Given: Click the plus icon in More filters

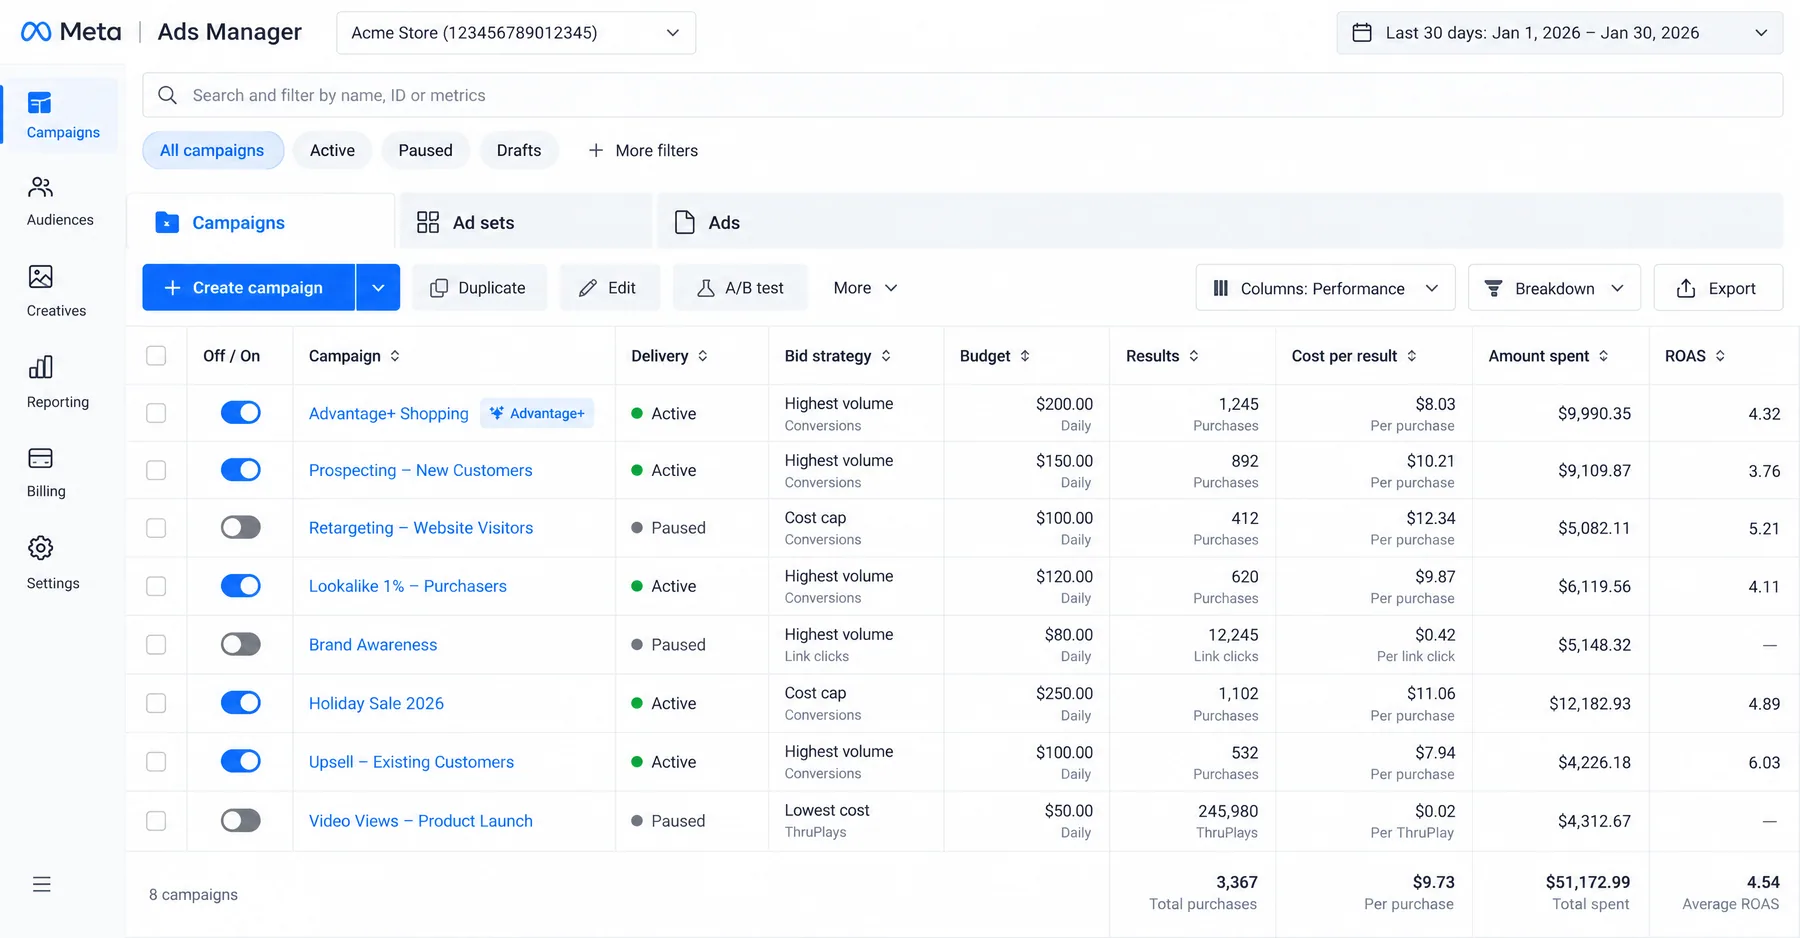Looking at the screenshot, I should coord(596,150).
